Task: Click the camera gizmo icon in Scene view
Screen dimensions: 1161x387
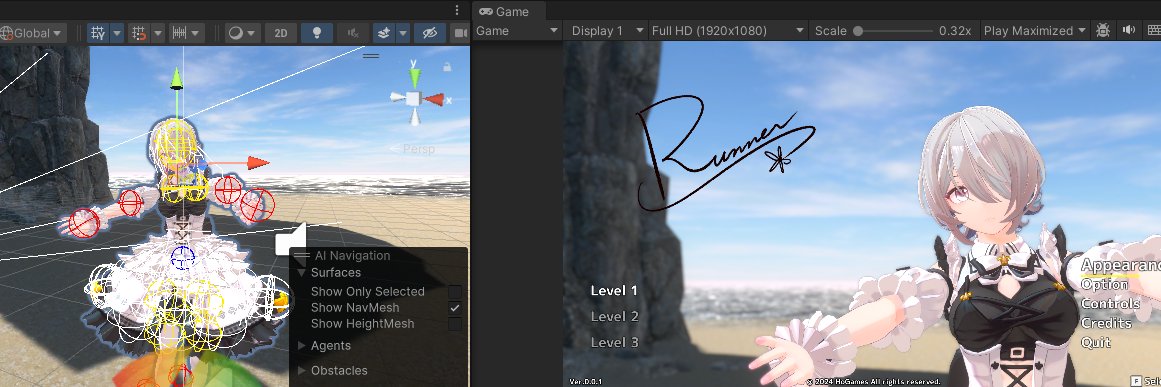Action: (x=291, y=240)
